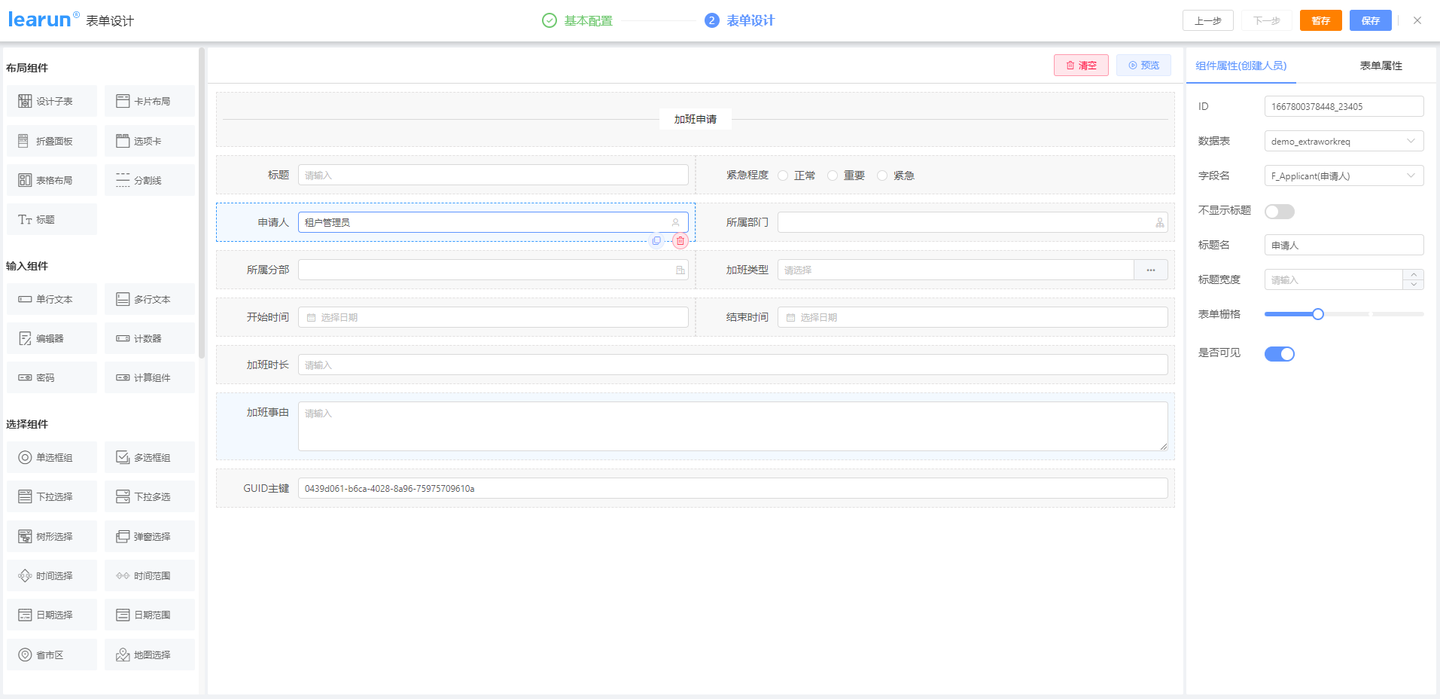Add the 设计子表 layout component
1440x699 pixels.
(52, 101)
